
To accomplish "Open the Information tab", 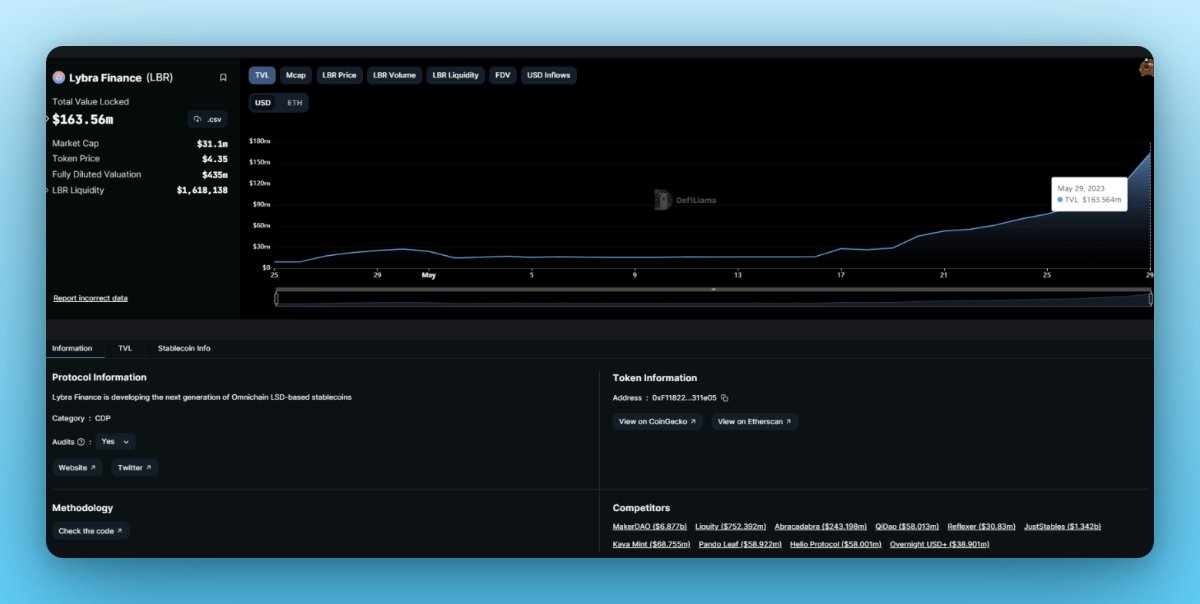I will tap(72, 348).
